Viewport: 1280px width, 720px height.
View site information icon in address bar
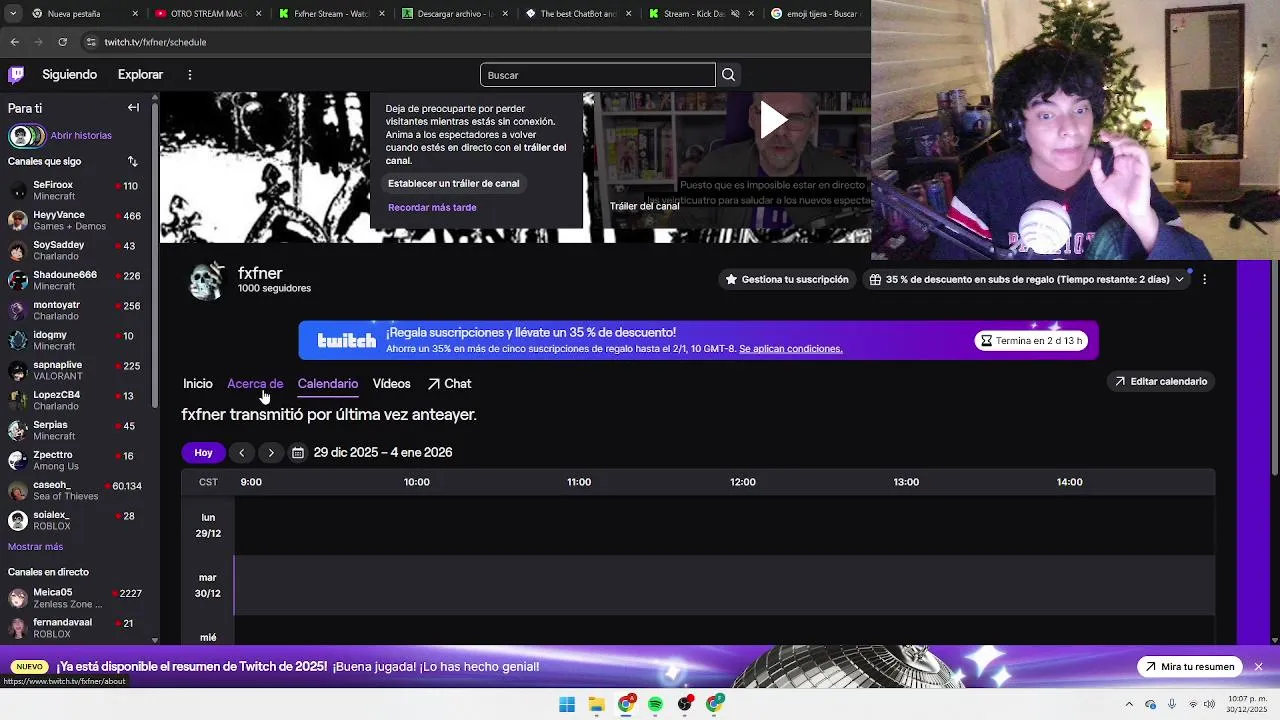91,42
